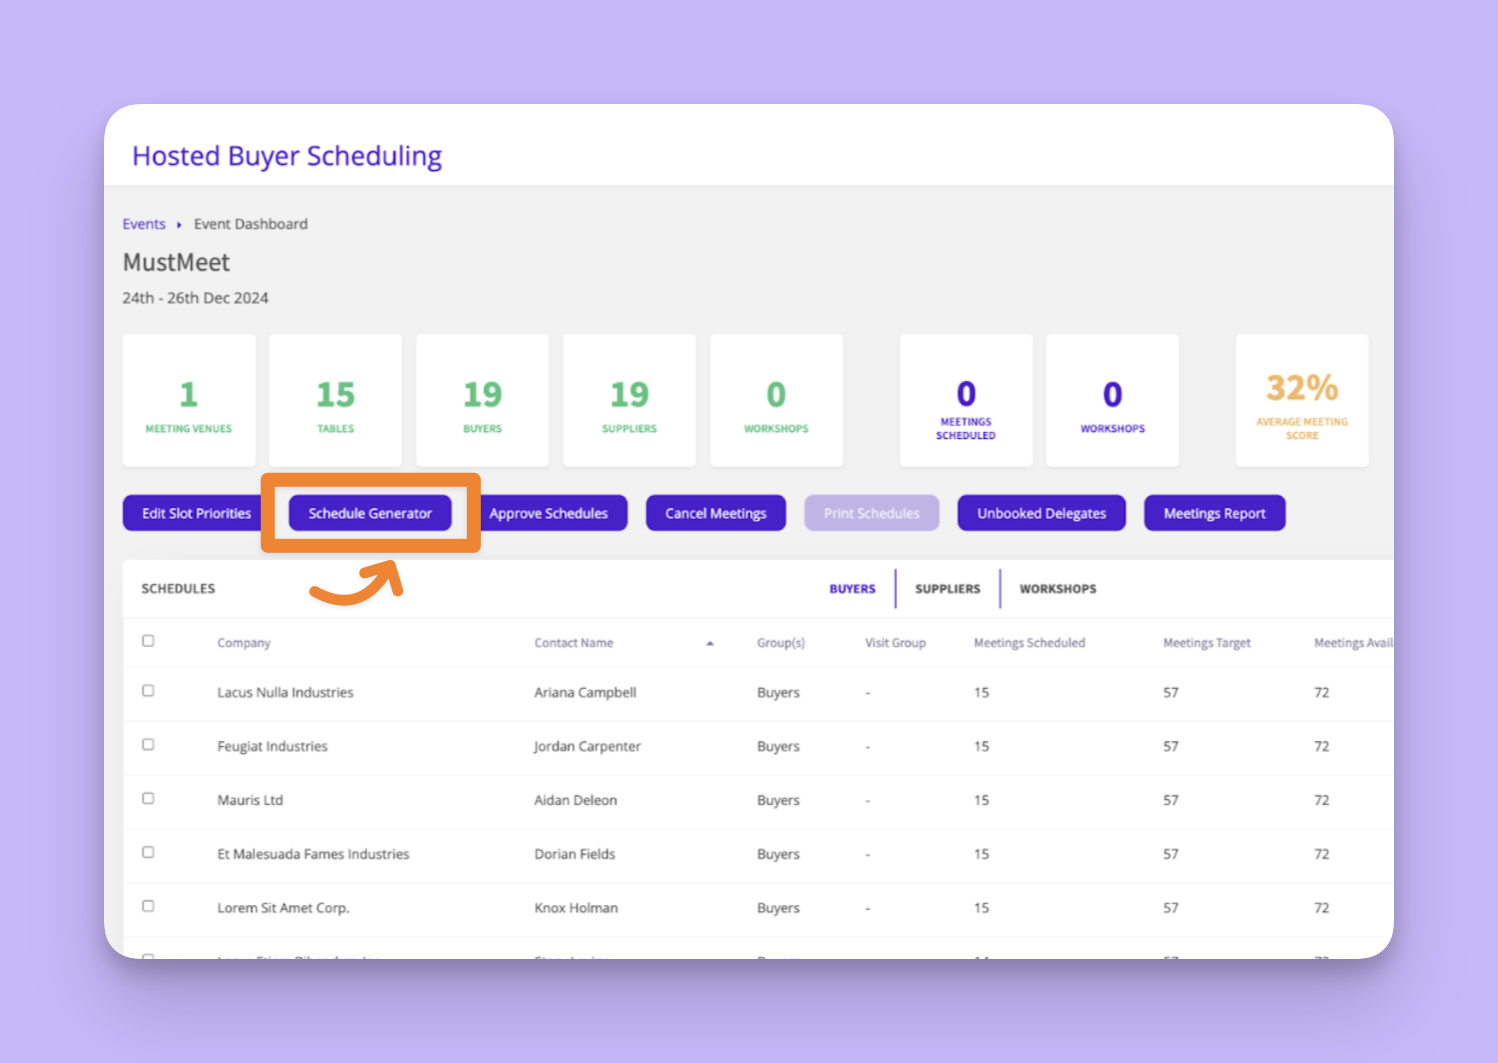Click the disabled Print Schedules button
1498x1063 pixels.
871,513
